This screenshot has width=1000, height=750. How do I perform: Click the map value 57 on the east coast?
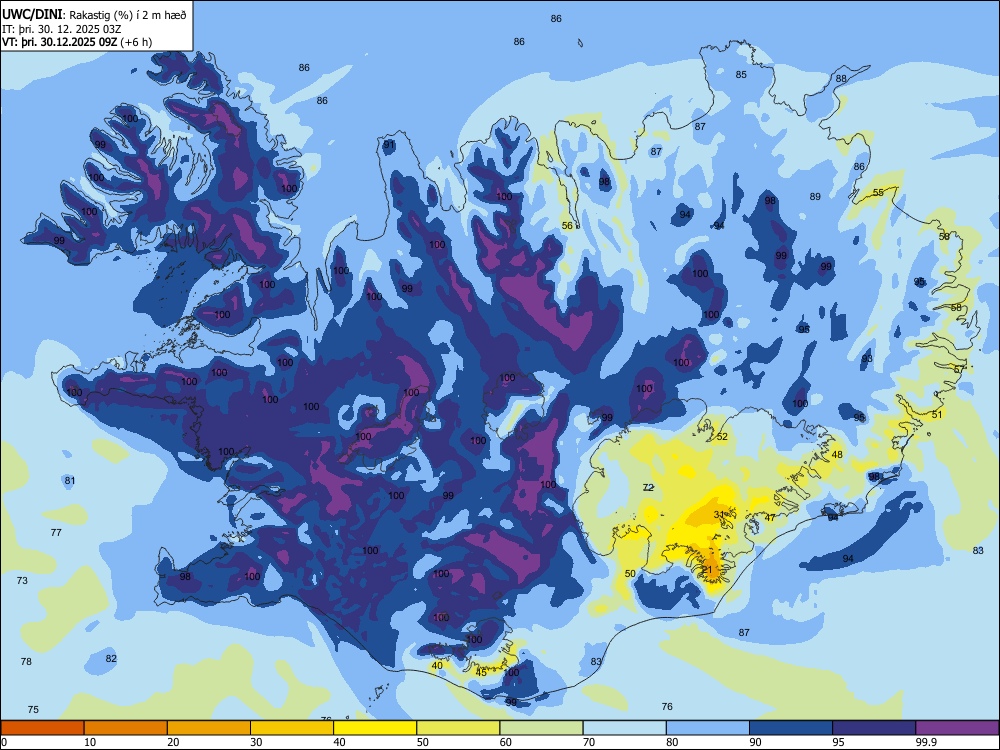[x=959, y=369]
